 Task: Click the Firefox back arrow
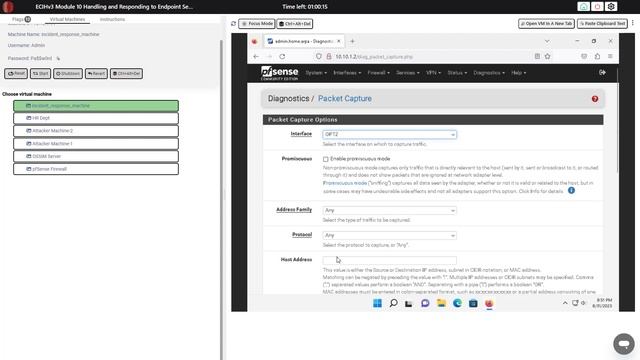256,56
